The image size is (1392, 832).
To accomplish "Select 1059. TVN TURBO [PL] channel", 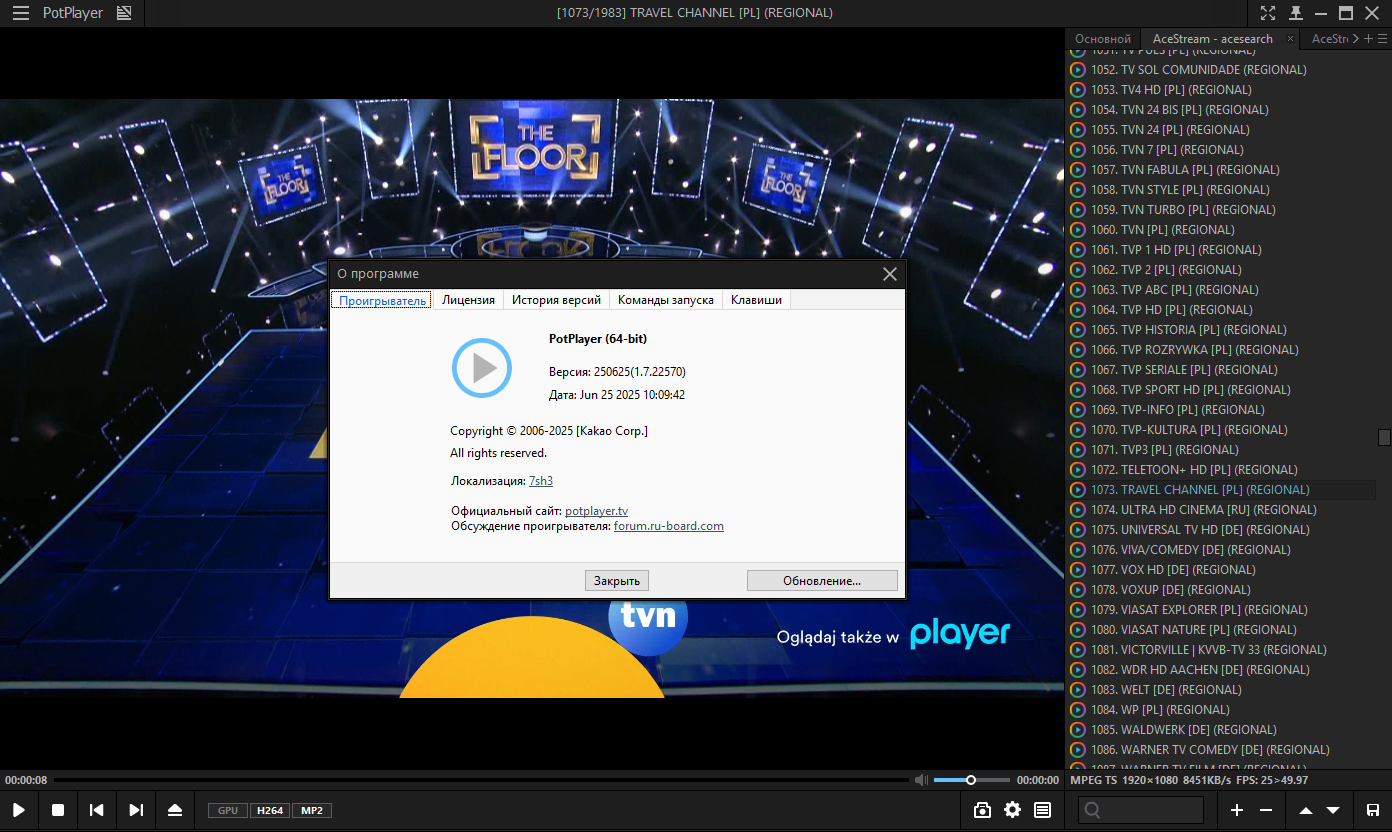I will (x=1221, y=210).
